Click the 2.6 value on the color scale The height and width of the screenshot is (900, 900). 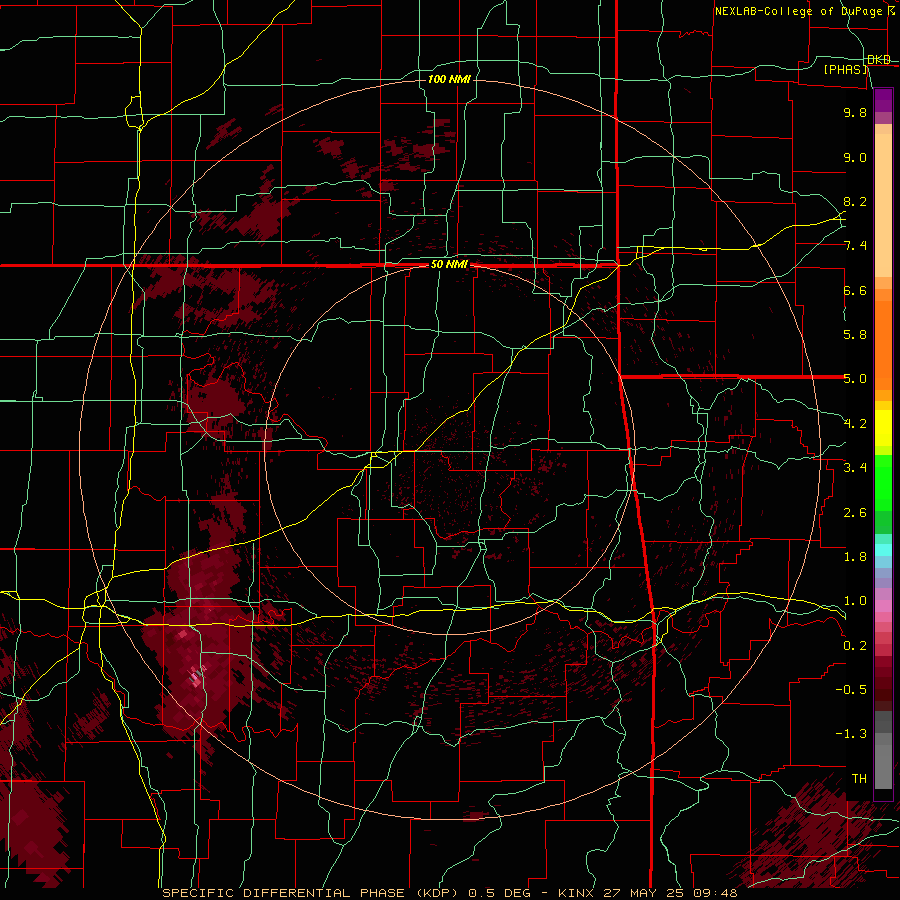[855, 513]
